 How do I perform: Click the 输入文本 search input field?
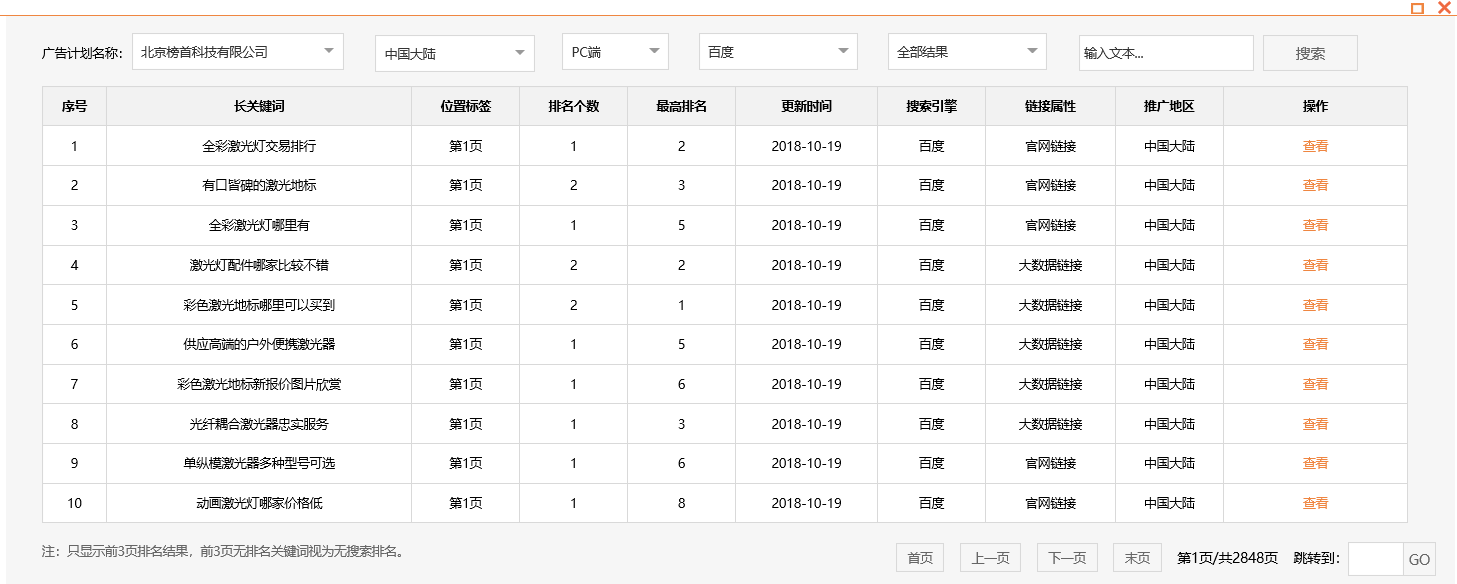click(1165, 53)
